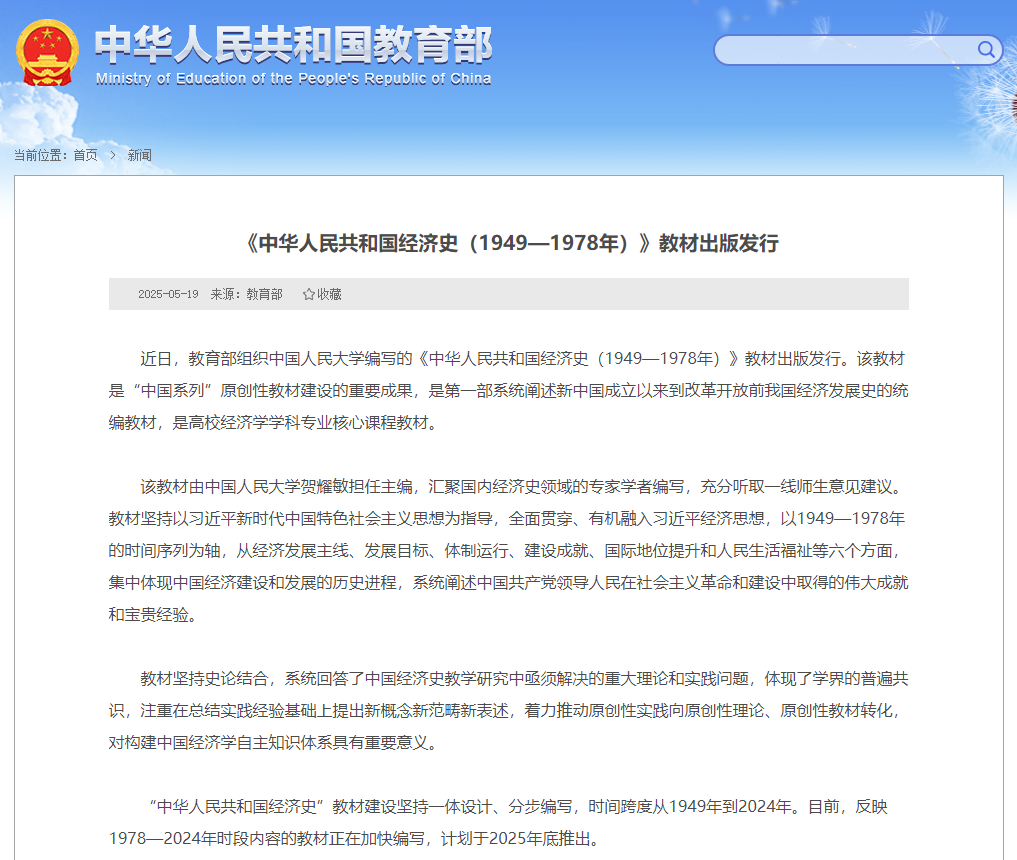Viewport: 1017px width, 860px height.
Task: Open 新闻 section in breadcrumb
Action: [x=139, y=155]
